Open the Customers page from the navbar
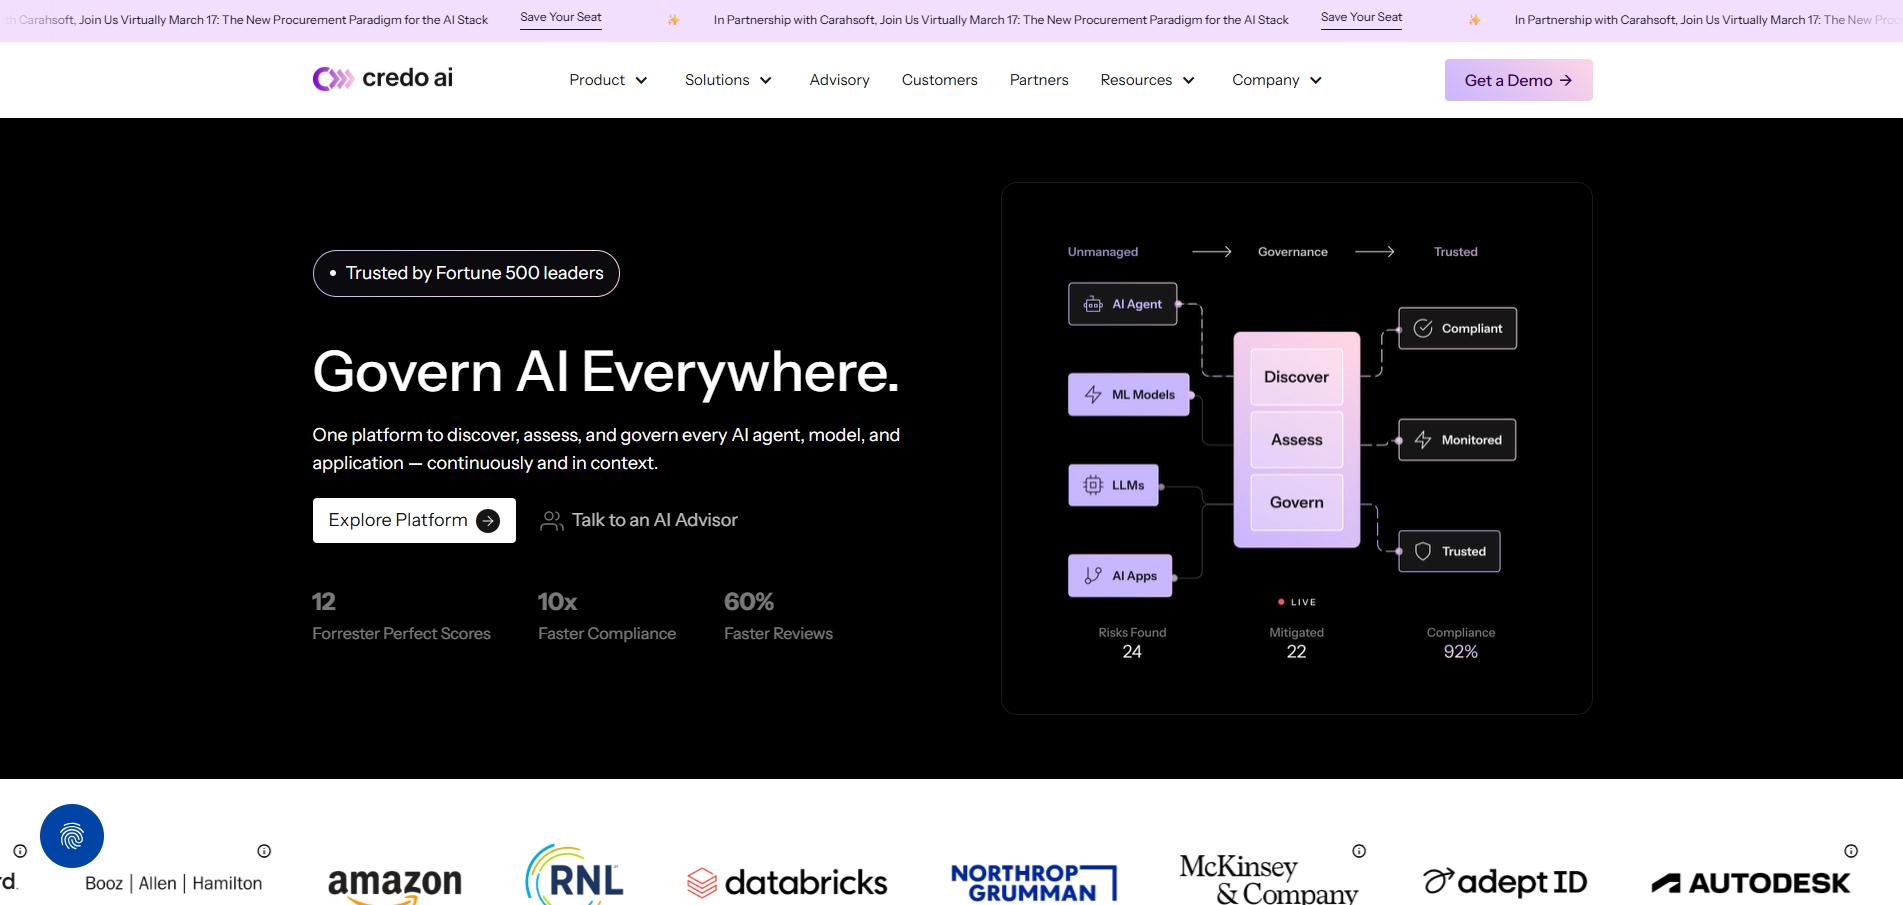Viewport: 1903px width, 905px height. [939, 80]
